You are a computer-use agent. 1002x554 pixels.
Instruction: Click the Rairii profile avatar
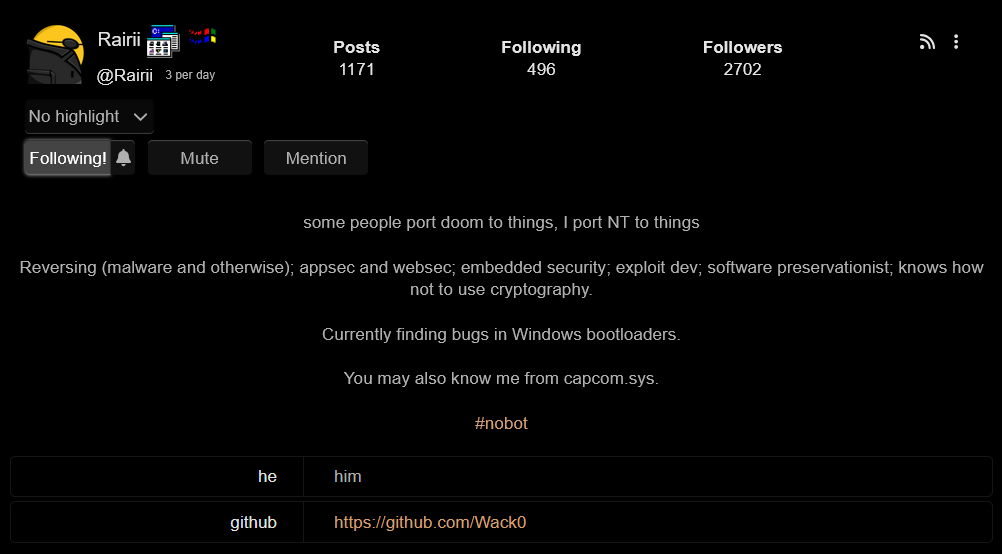(55, 55)
